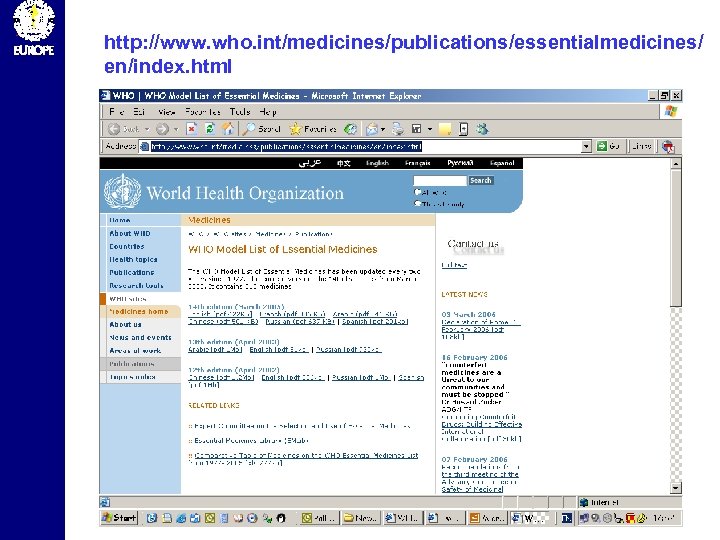Click the Adobe PDF icon beside Links
This screenshot has height=540, width=720.
[x=668, y=146]
